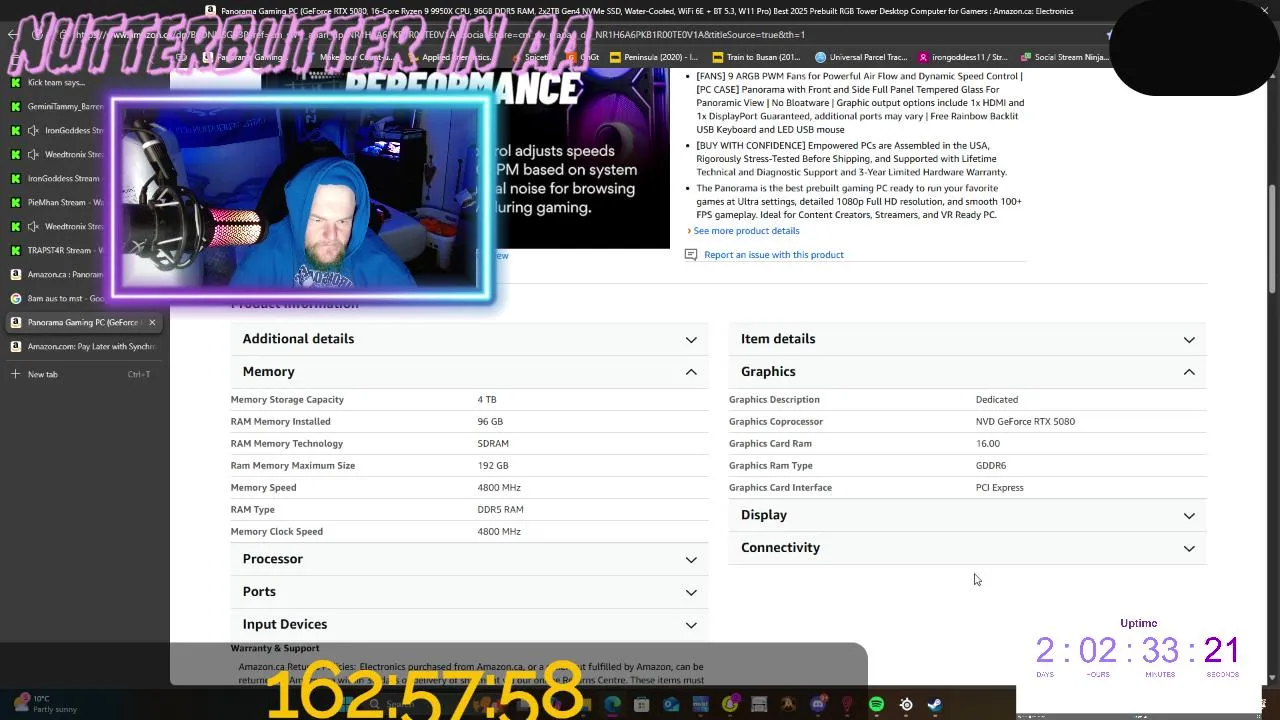Screen dimensions: 1280x720
Task: Open Steam from the taskbar
Action: tap(935, 704)
